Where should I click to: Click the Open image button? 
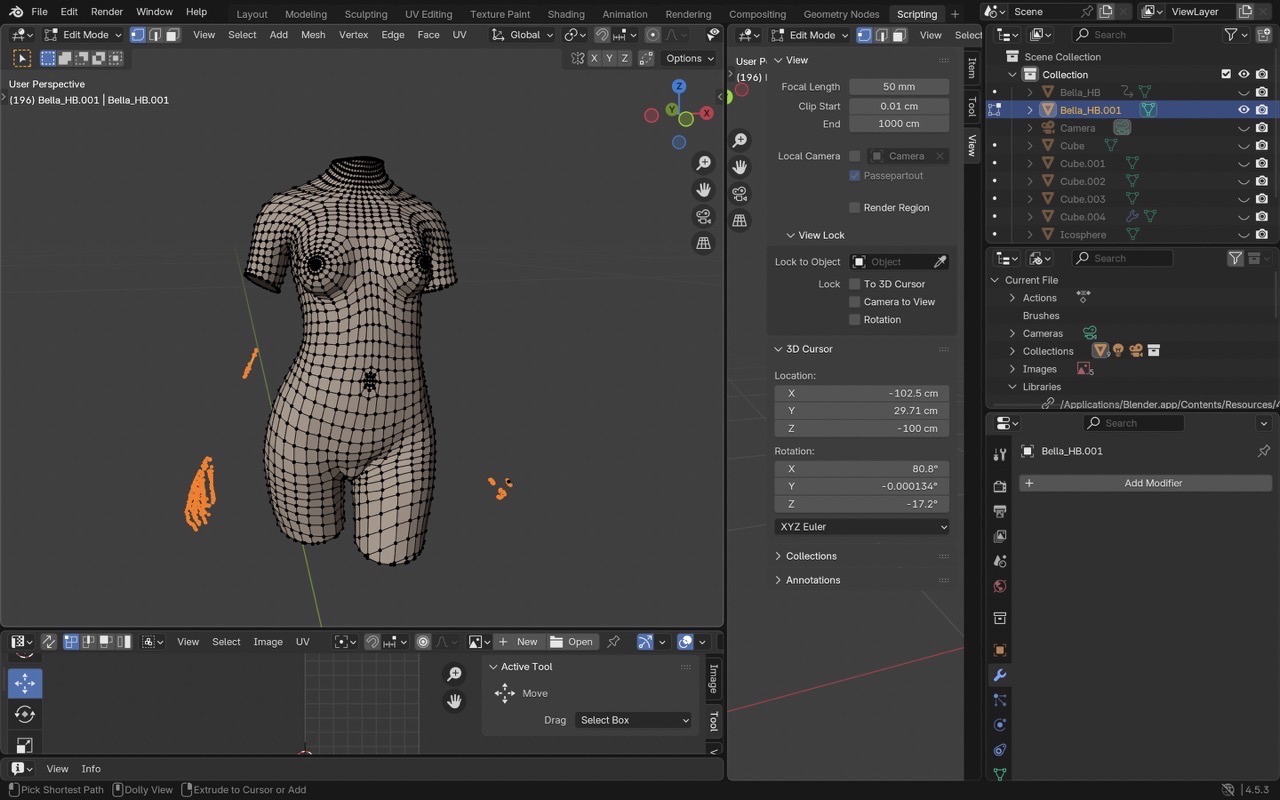click(572, 642)
